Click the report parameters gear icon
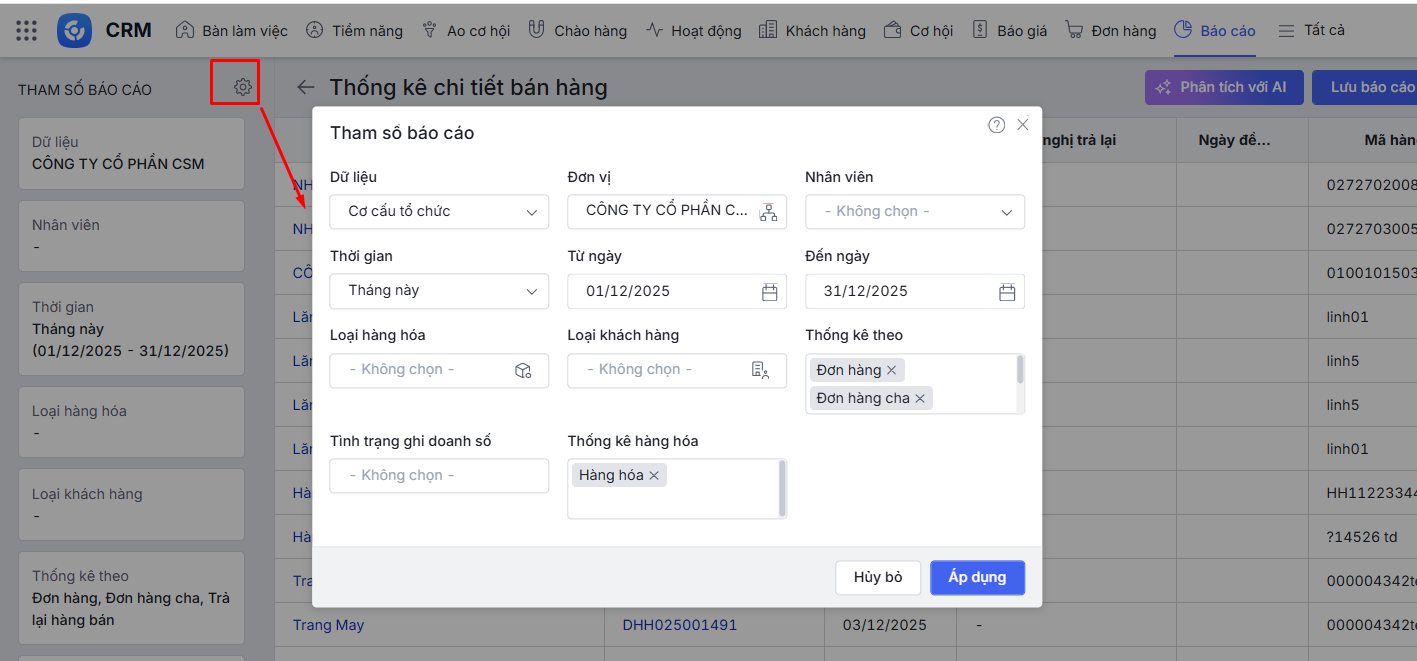This screenshot has width=1417, height=661. [242, 87]
